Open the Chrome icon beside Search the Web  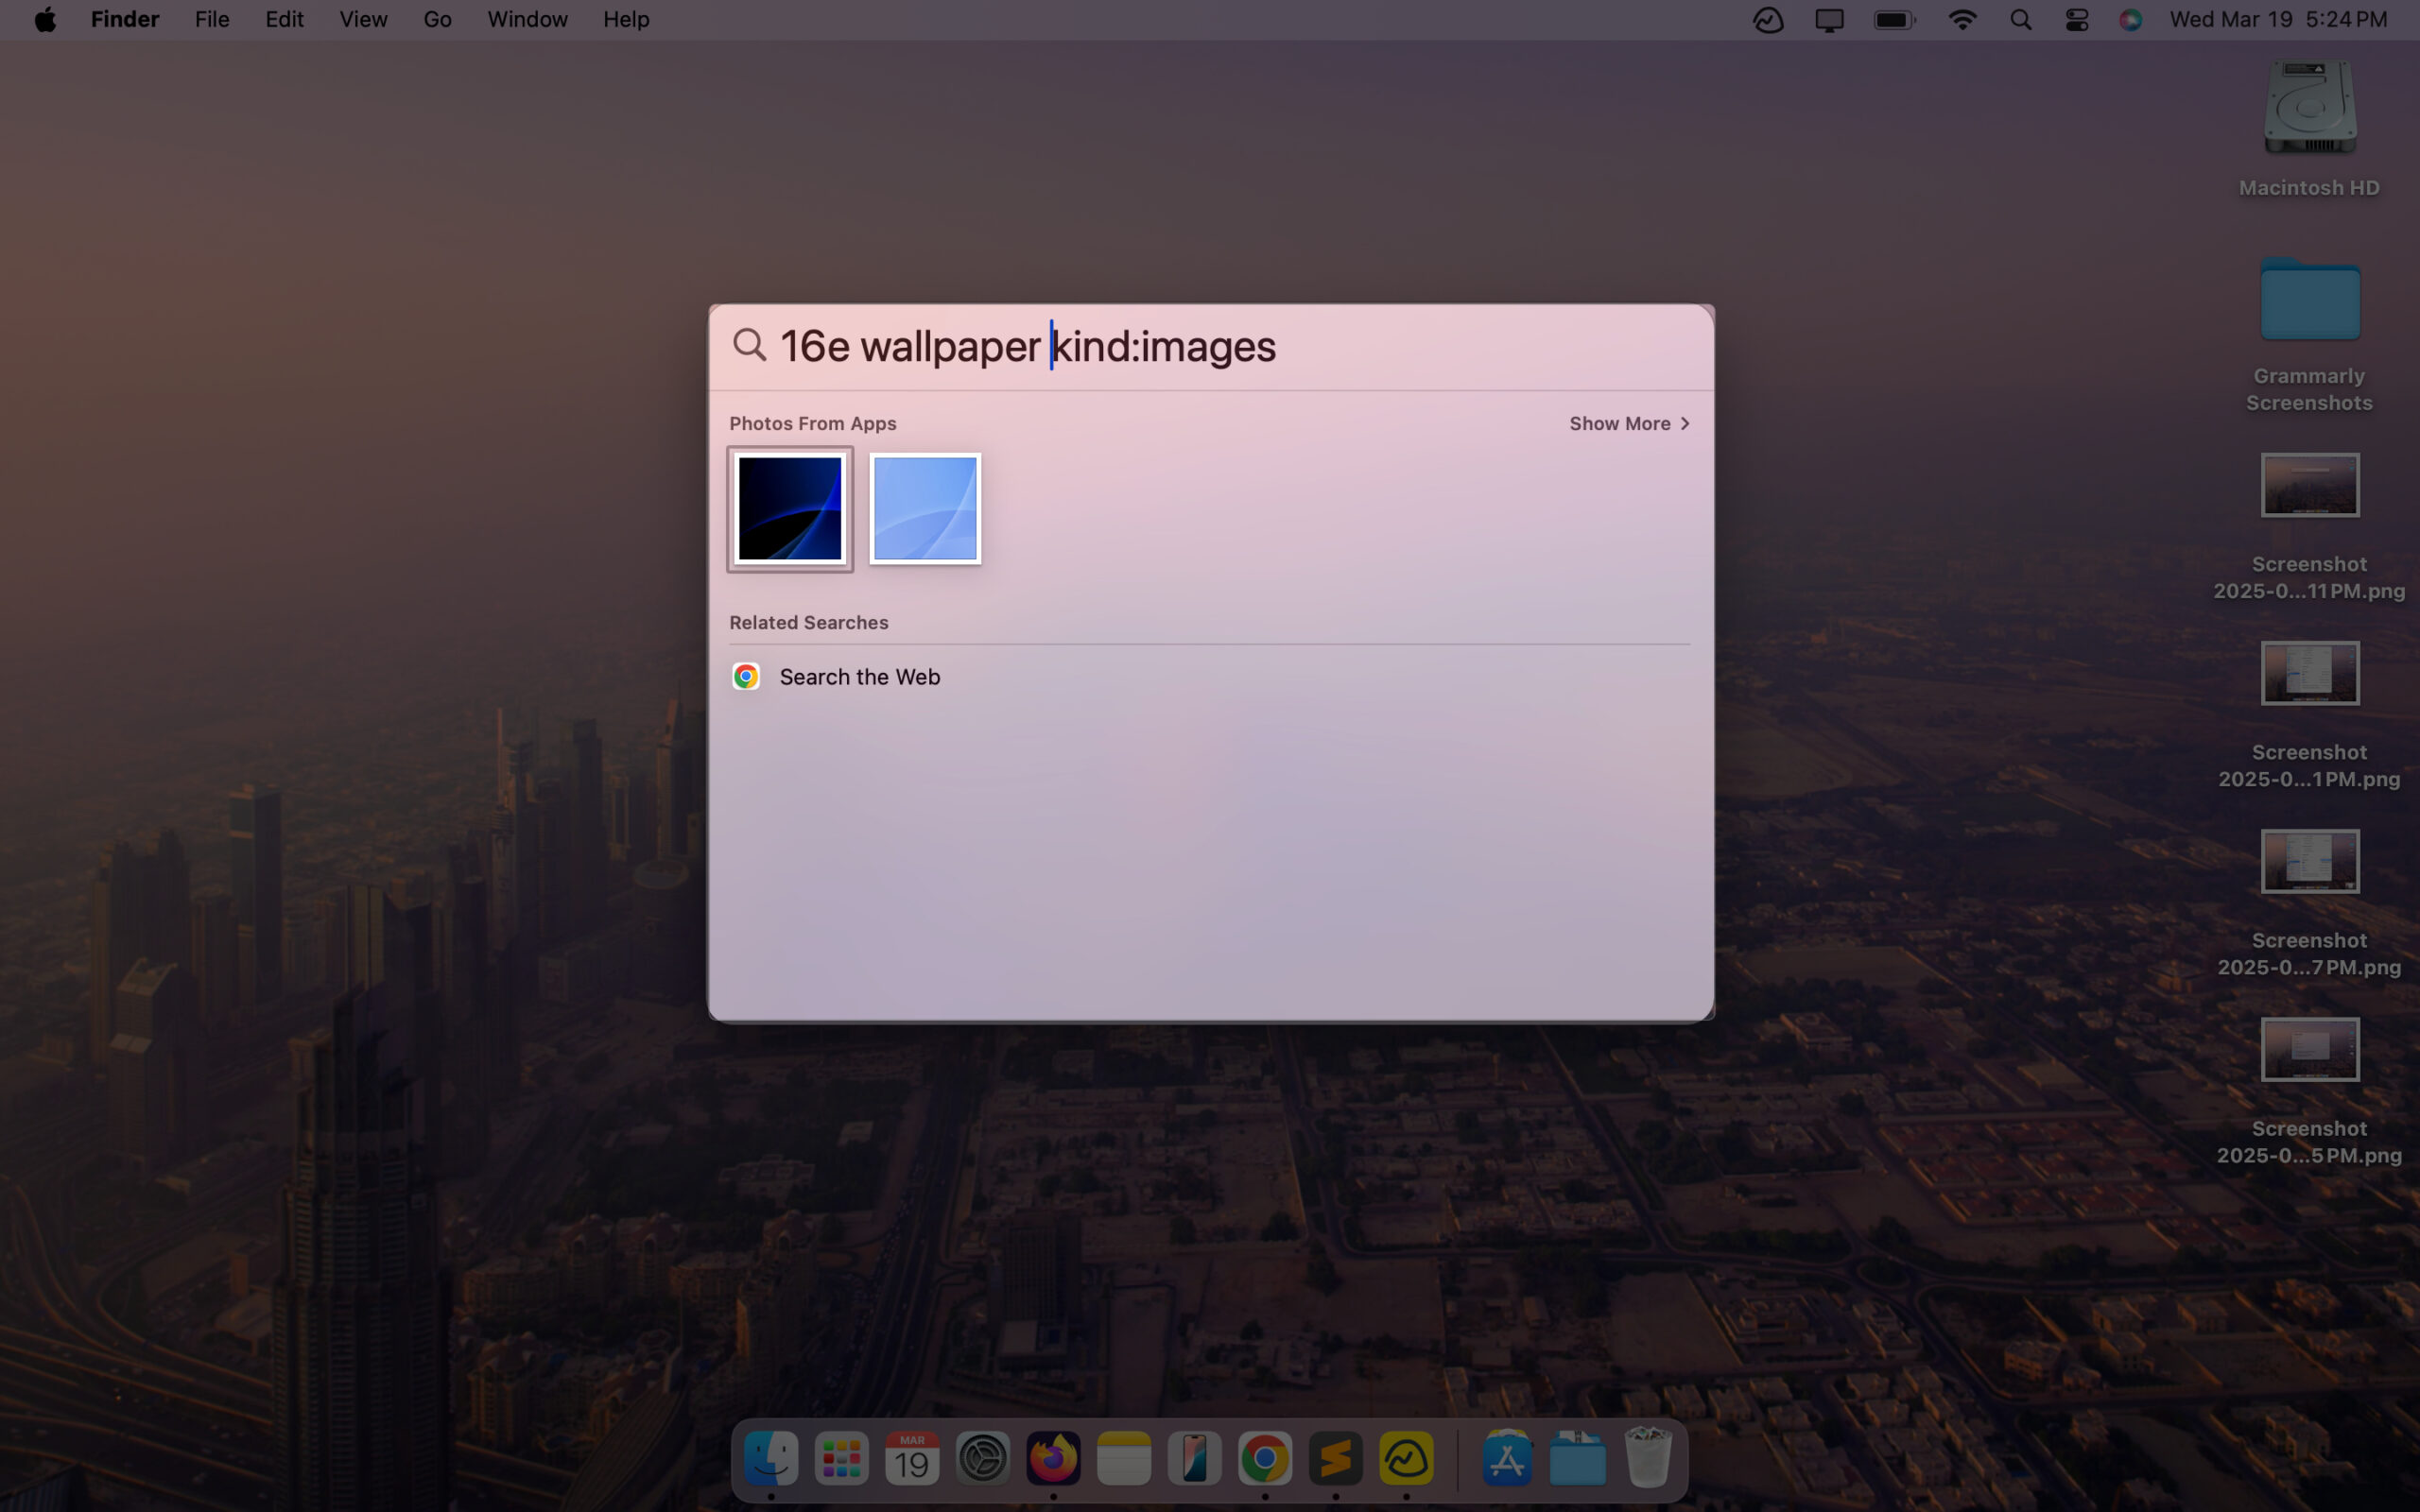[746, 677]
